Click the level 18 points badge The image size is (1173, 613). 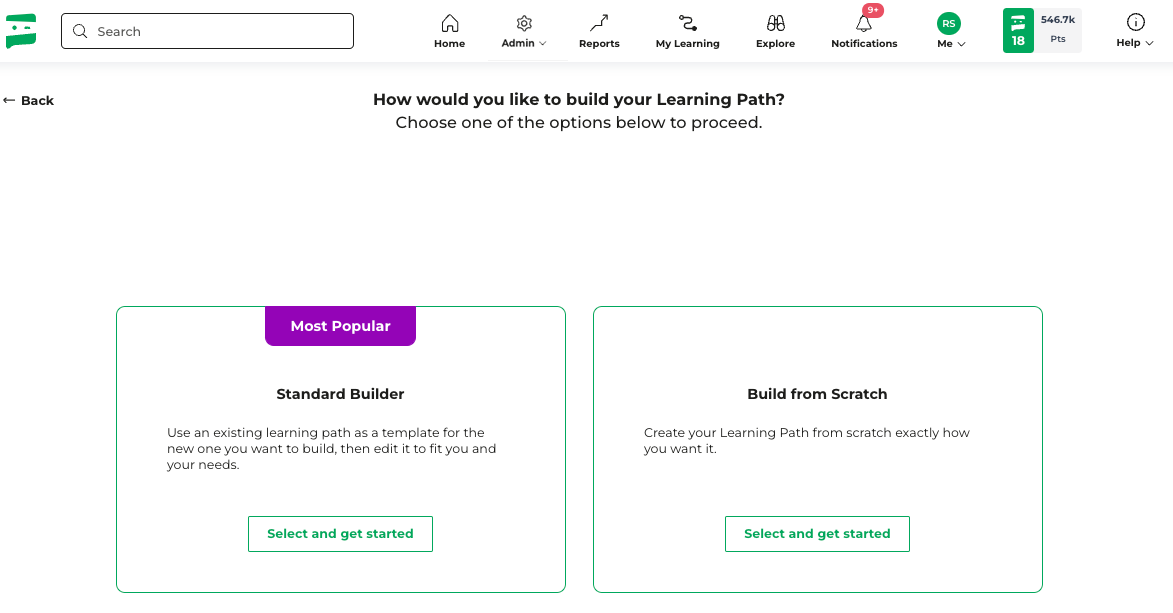1042,31
